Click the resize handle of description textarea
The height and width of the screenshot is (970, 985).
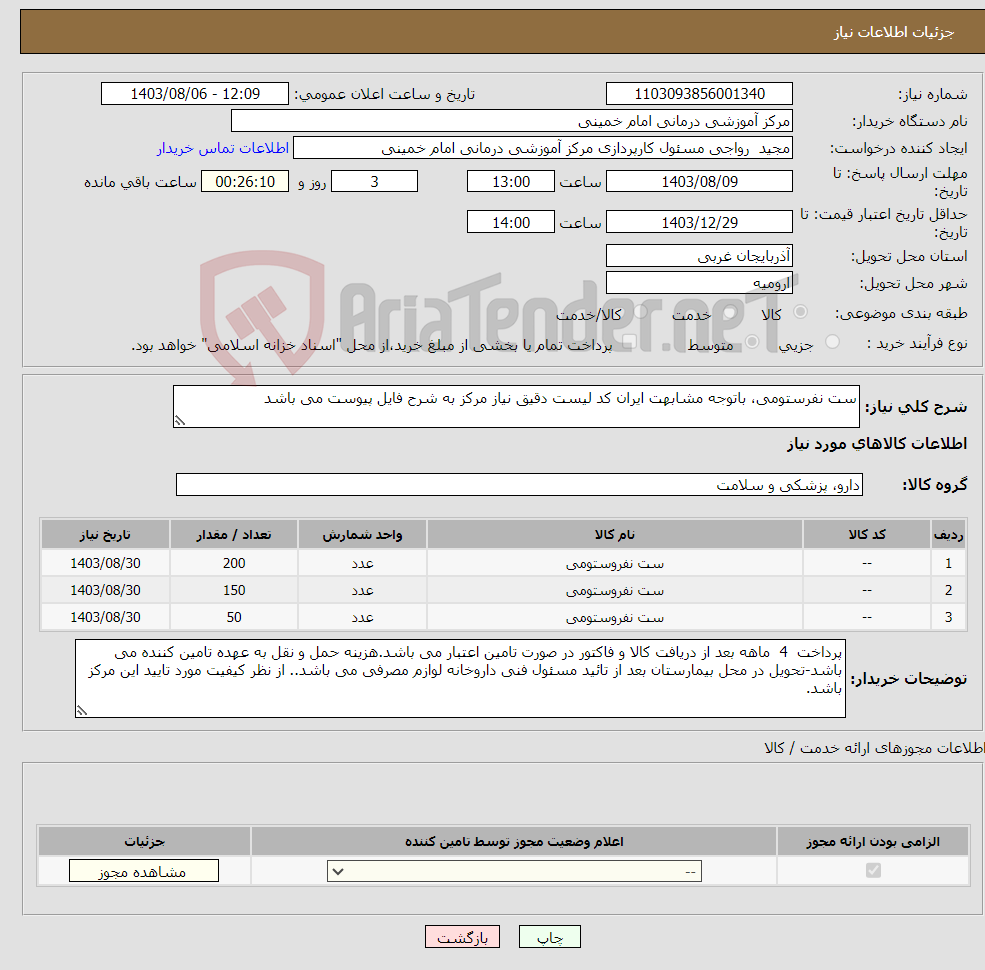click(x=180, y=421)
